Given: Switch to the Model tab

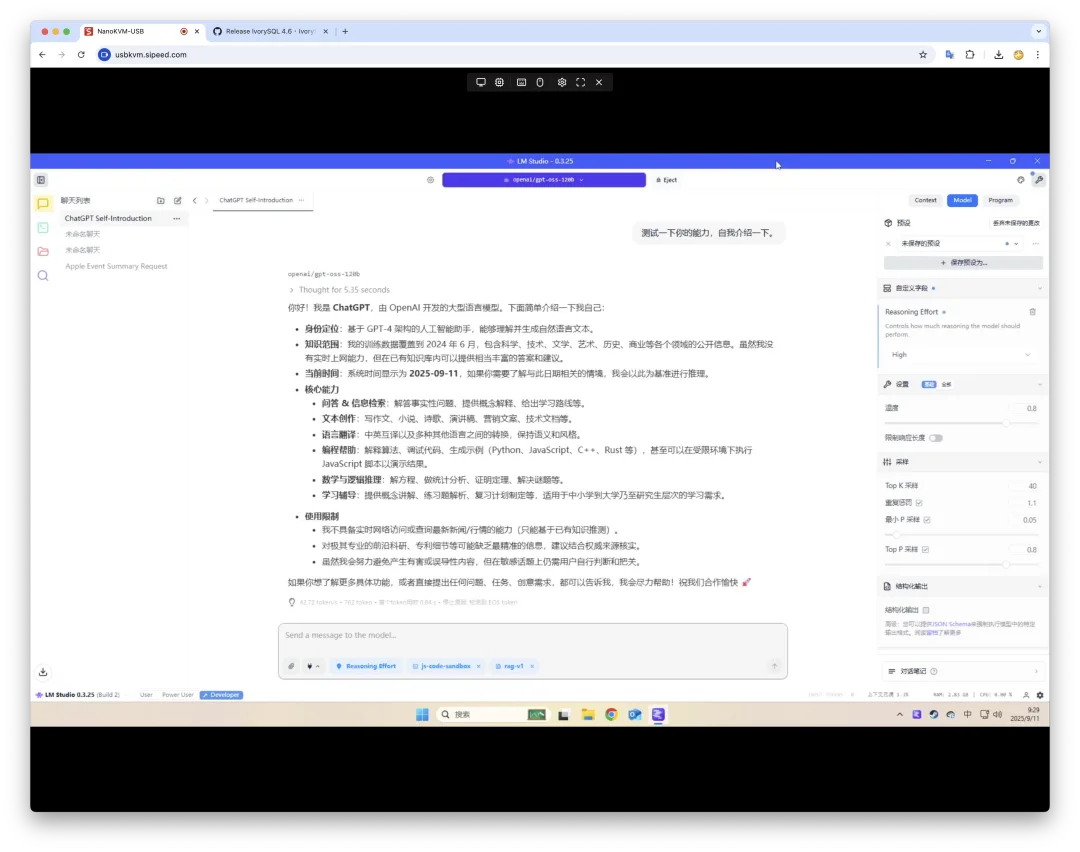Looking at the screenshot, I should [x=962, y=200].
